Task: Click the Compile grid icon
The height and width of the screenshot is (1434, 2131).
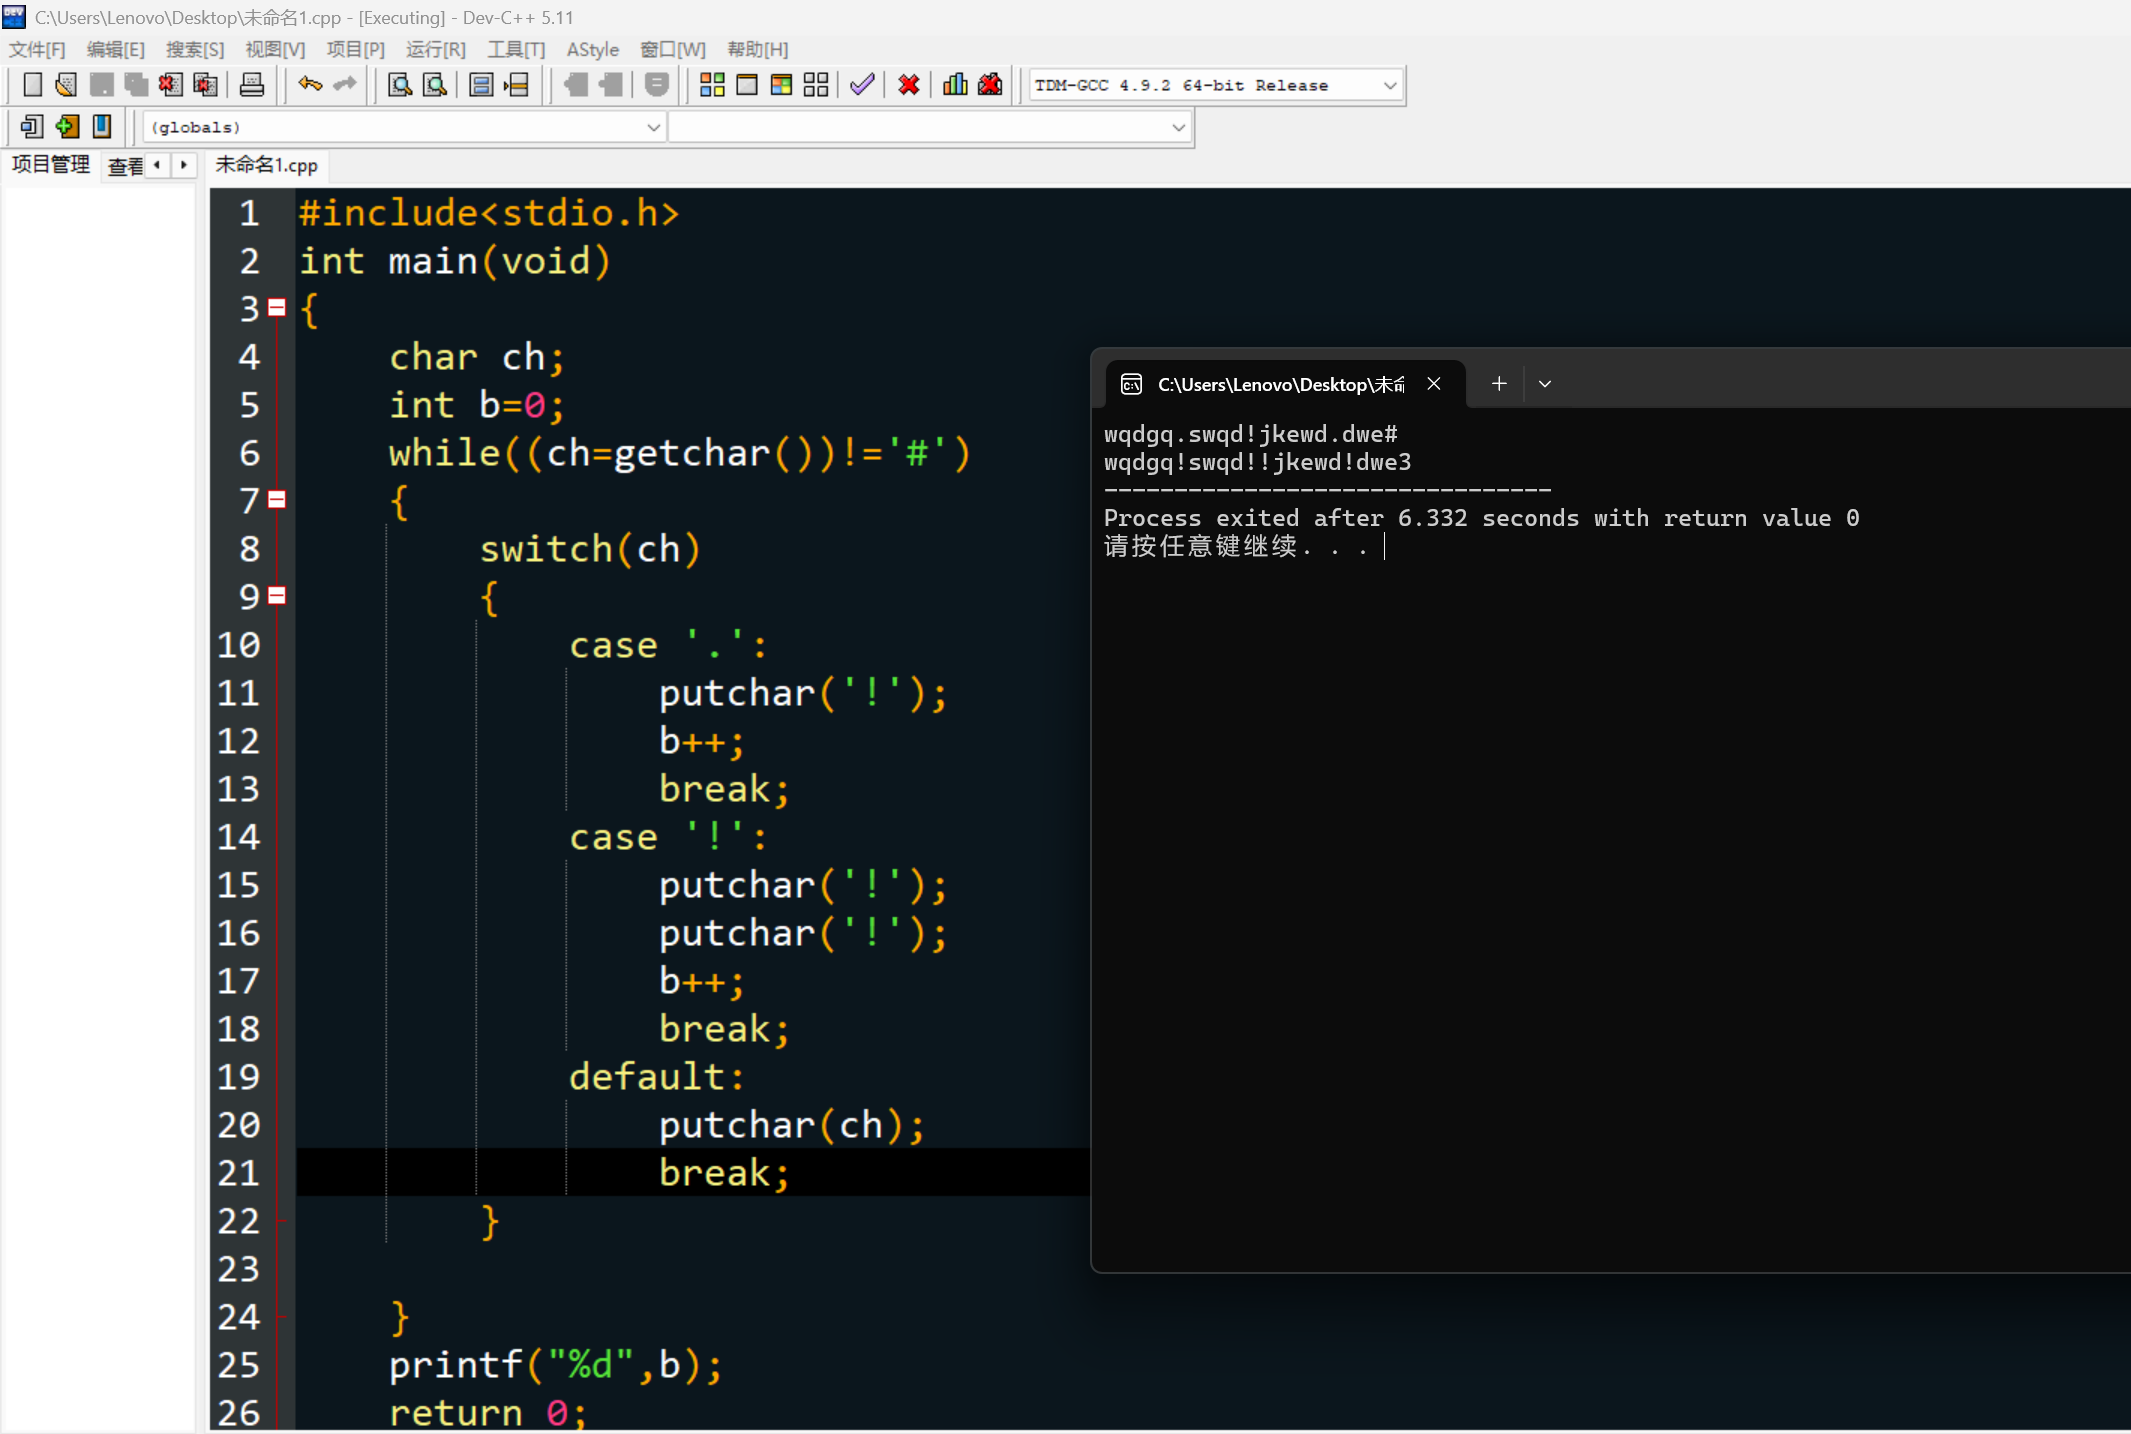Action: point(712,85)
